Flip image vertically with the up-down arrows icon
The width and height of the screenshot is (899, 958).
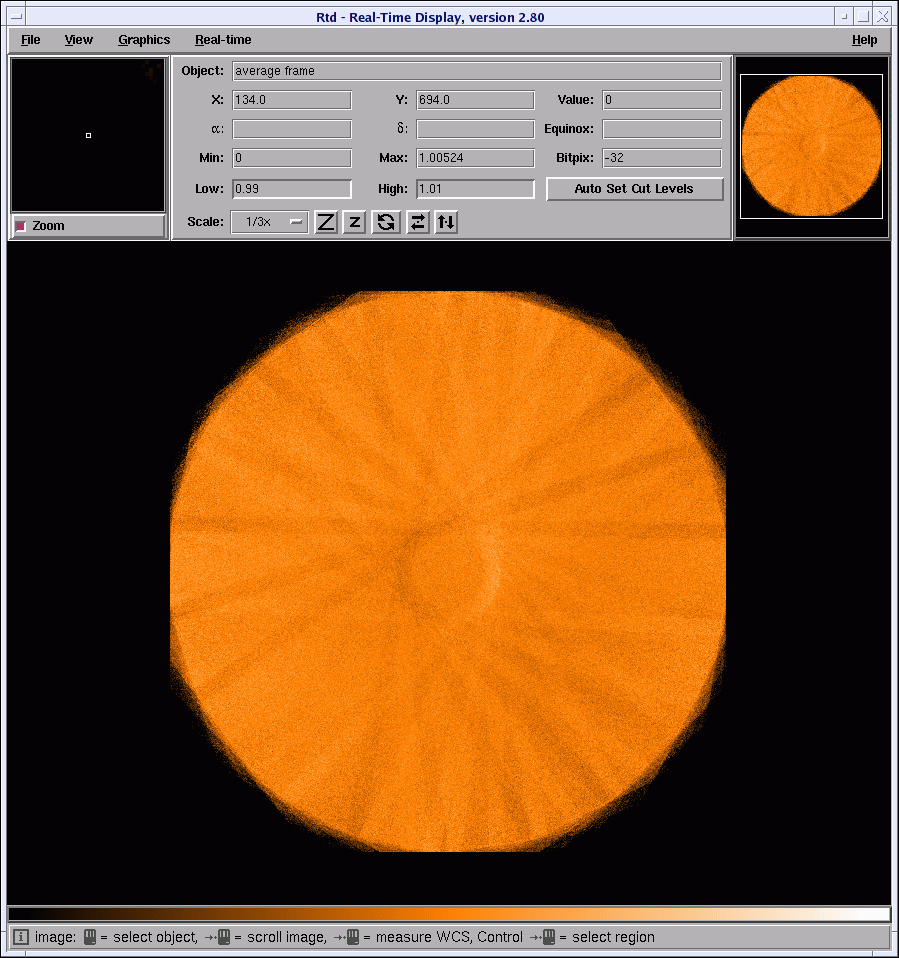(446, 222)
